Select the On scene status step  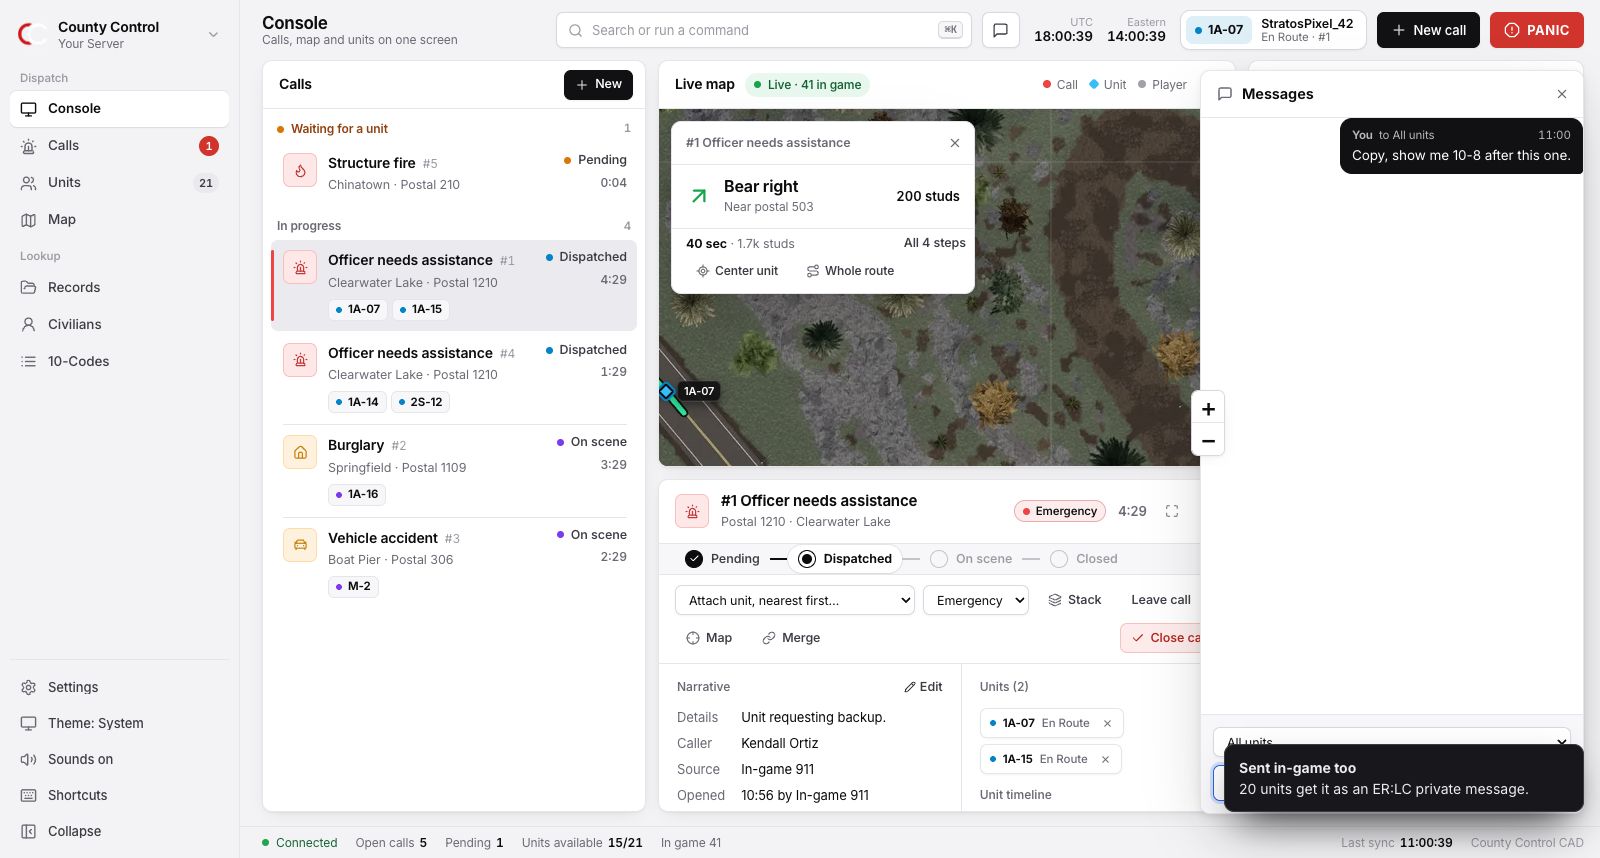(x=971, y=559)
